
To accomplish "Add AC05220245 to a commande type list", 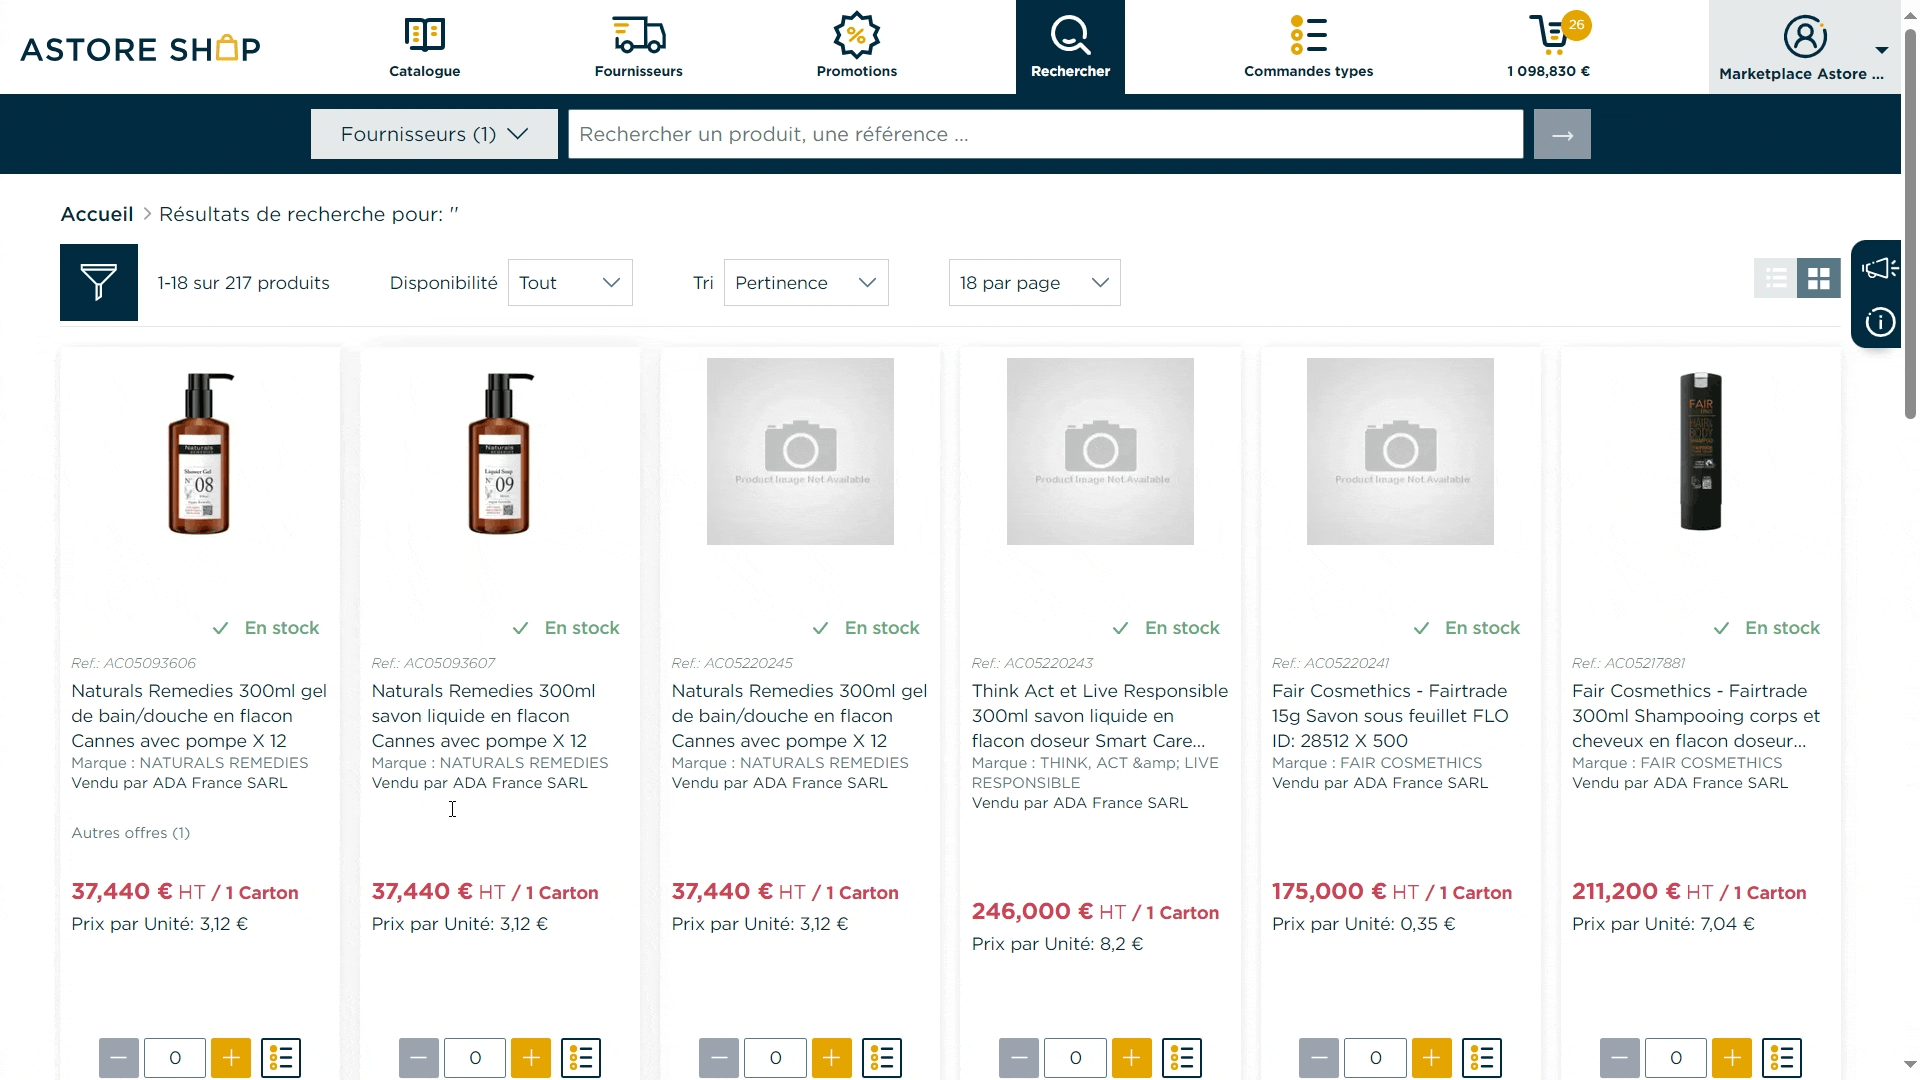I will click(882, 1058).
